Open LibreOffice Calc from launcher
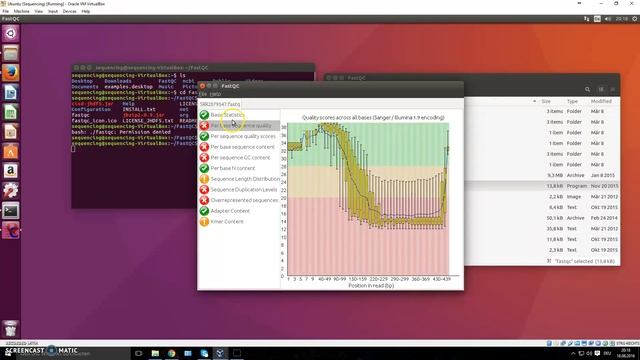 click(x=11, y=112)
